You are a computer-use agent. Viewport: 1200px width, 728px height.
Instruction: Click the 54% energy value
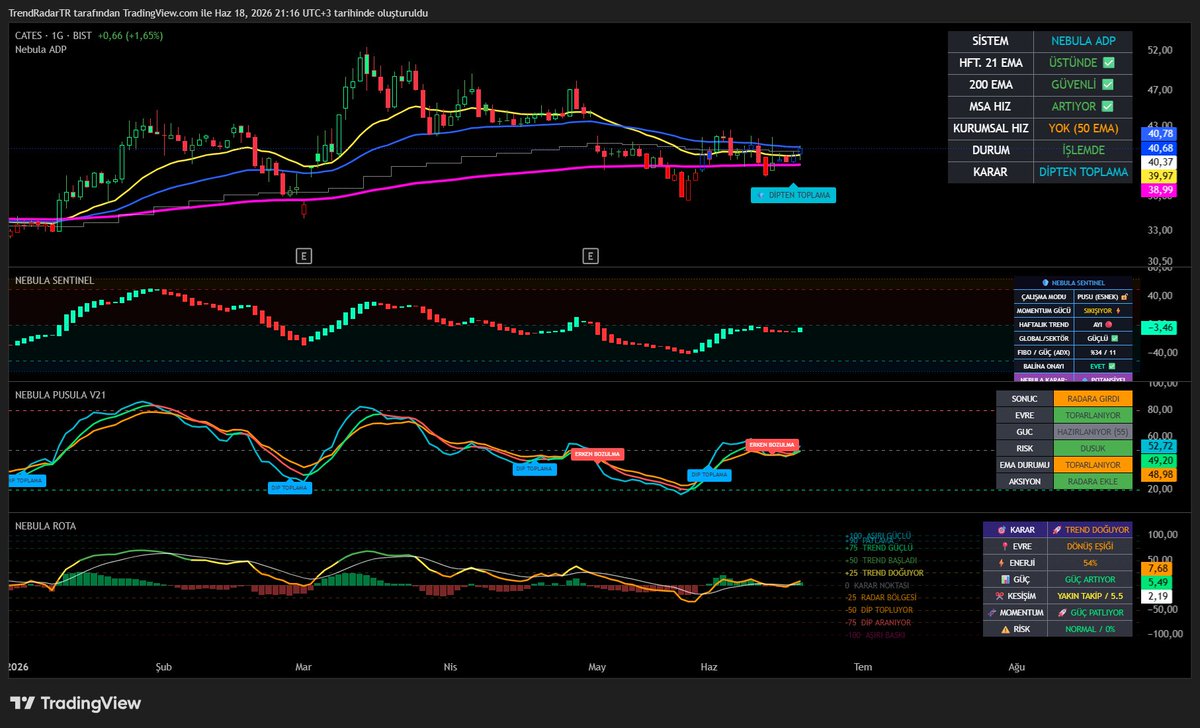[x=1089, y=563]
